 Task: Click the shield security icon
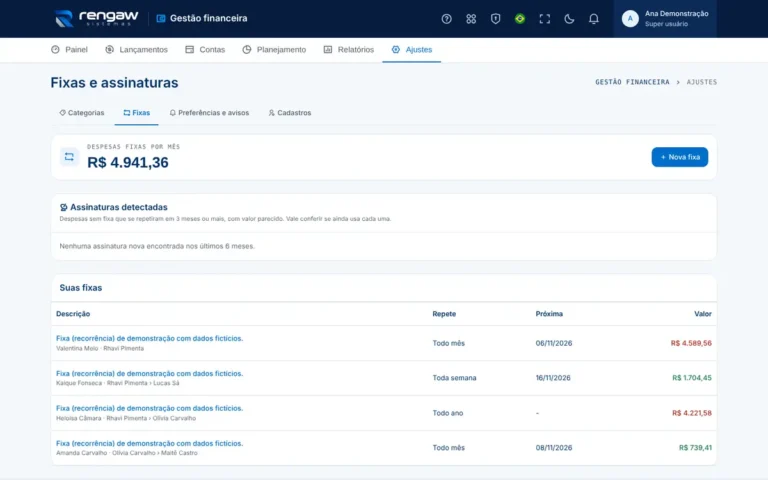495,19
